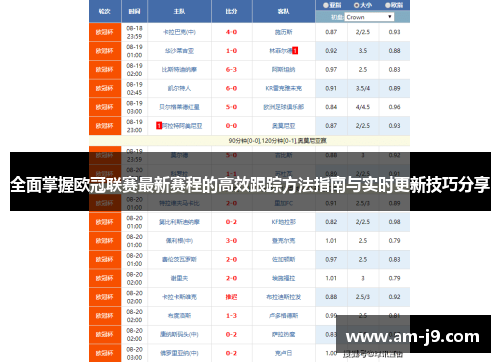Click red card badge beside the 0-0 home team

click(x=159, y=126)
